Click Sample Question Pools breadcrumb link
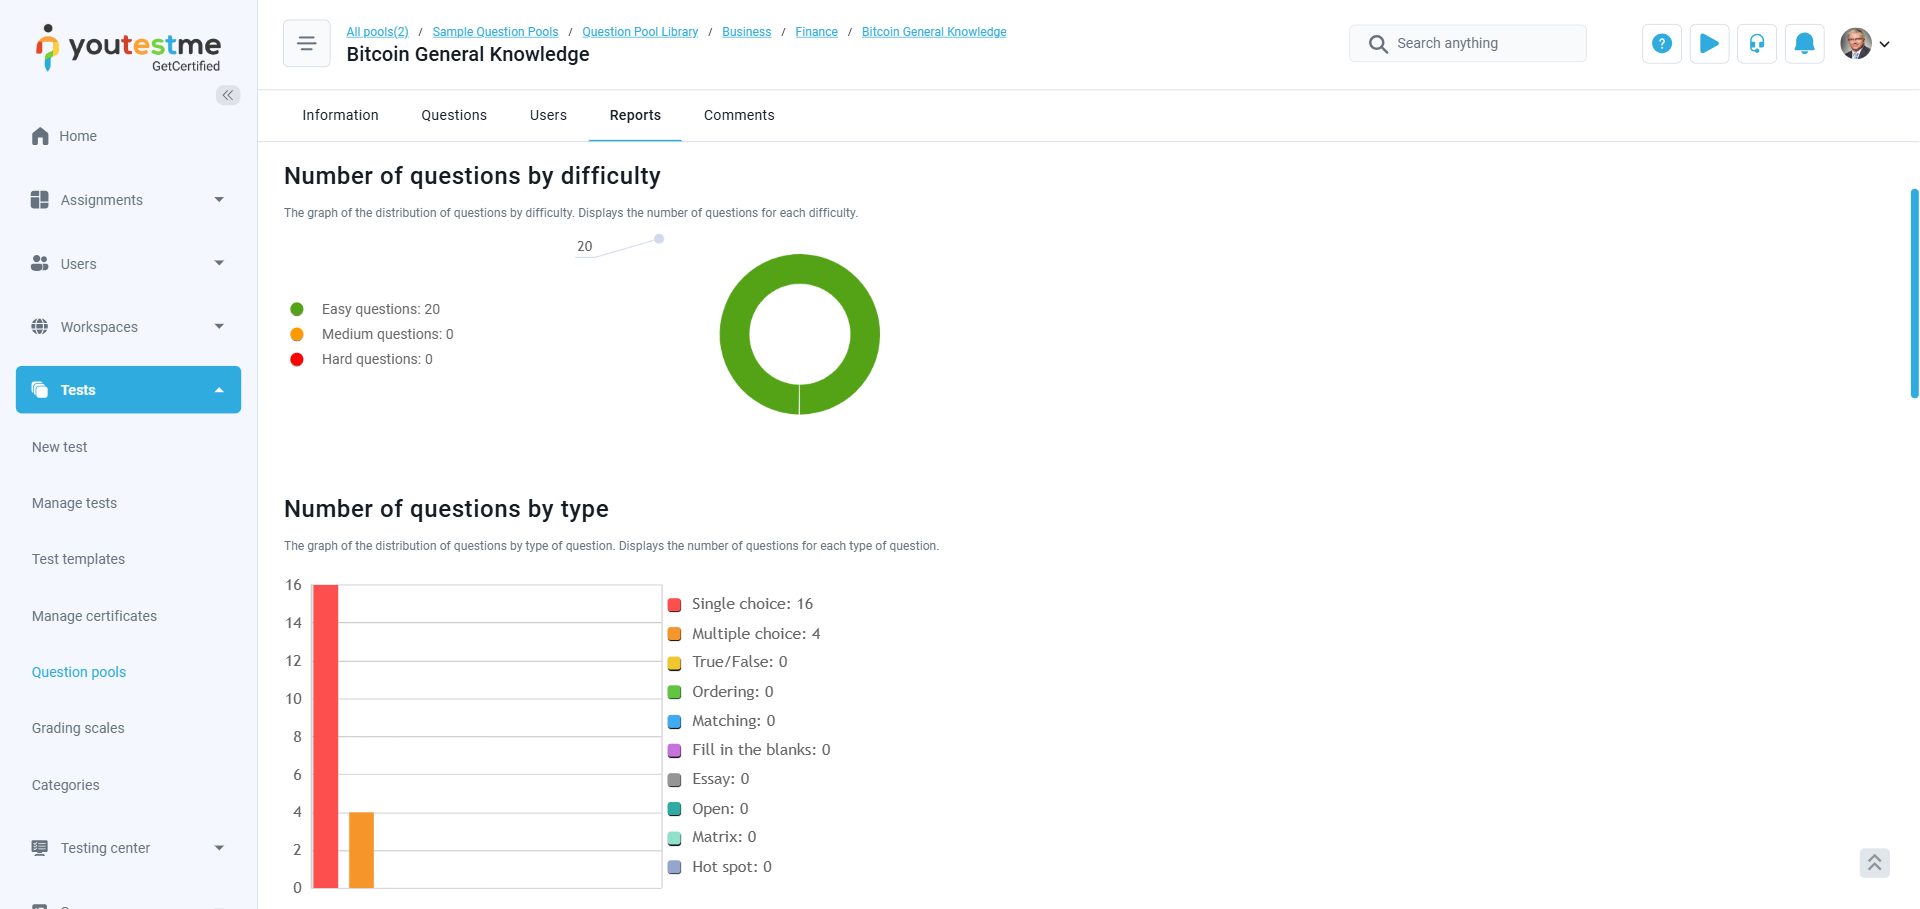Viewport: 1920px width, 909px height. 495,32
